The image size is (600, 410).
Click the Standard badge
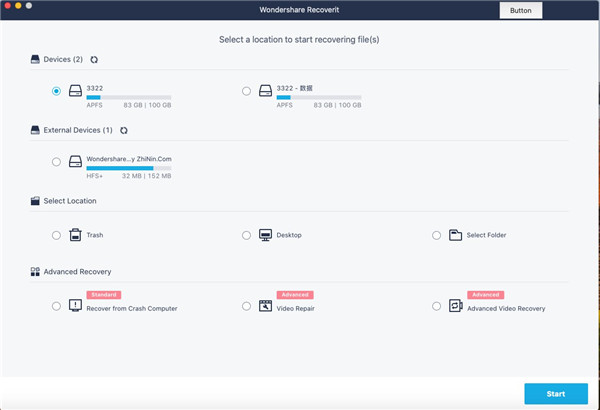tap(104, 295)
